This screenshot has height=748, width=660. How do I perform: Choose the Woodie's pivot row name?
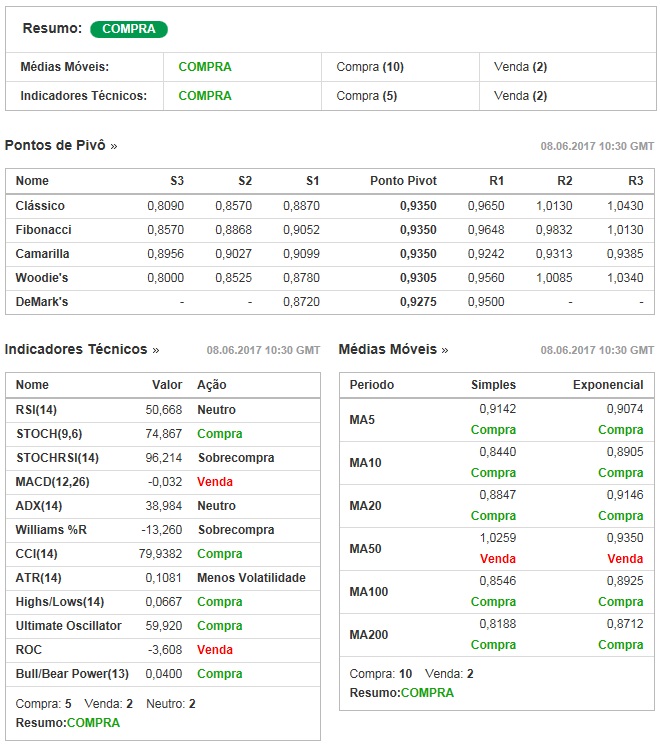coord(43,278)
